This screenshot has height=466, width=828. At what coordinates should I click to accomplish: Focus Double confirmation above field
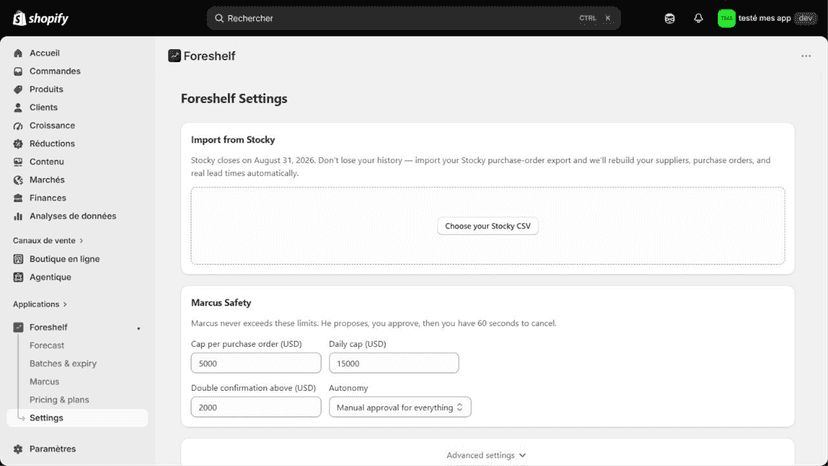pyautogui.click(x=256, y=407)
